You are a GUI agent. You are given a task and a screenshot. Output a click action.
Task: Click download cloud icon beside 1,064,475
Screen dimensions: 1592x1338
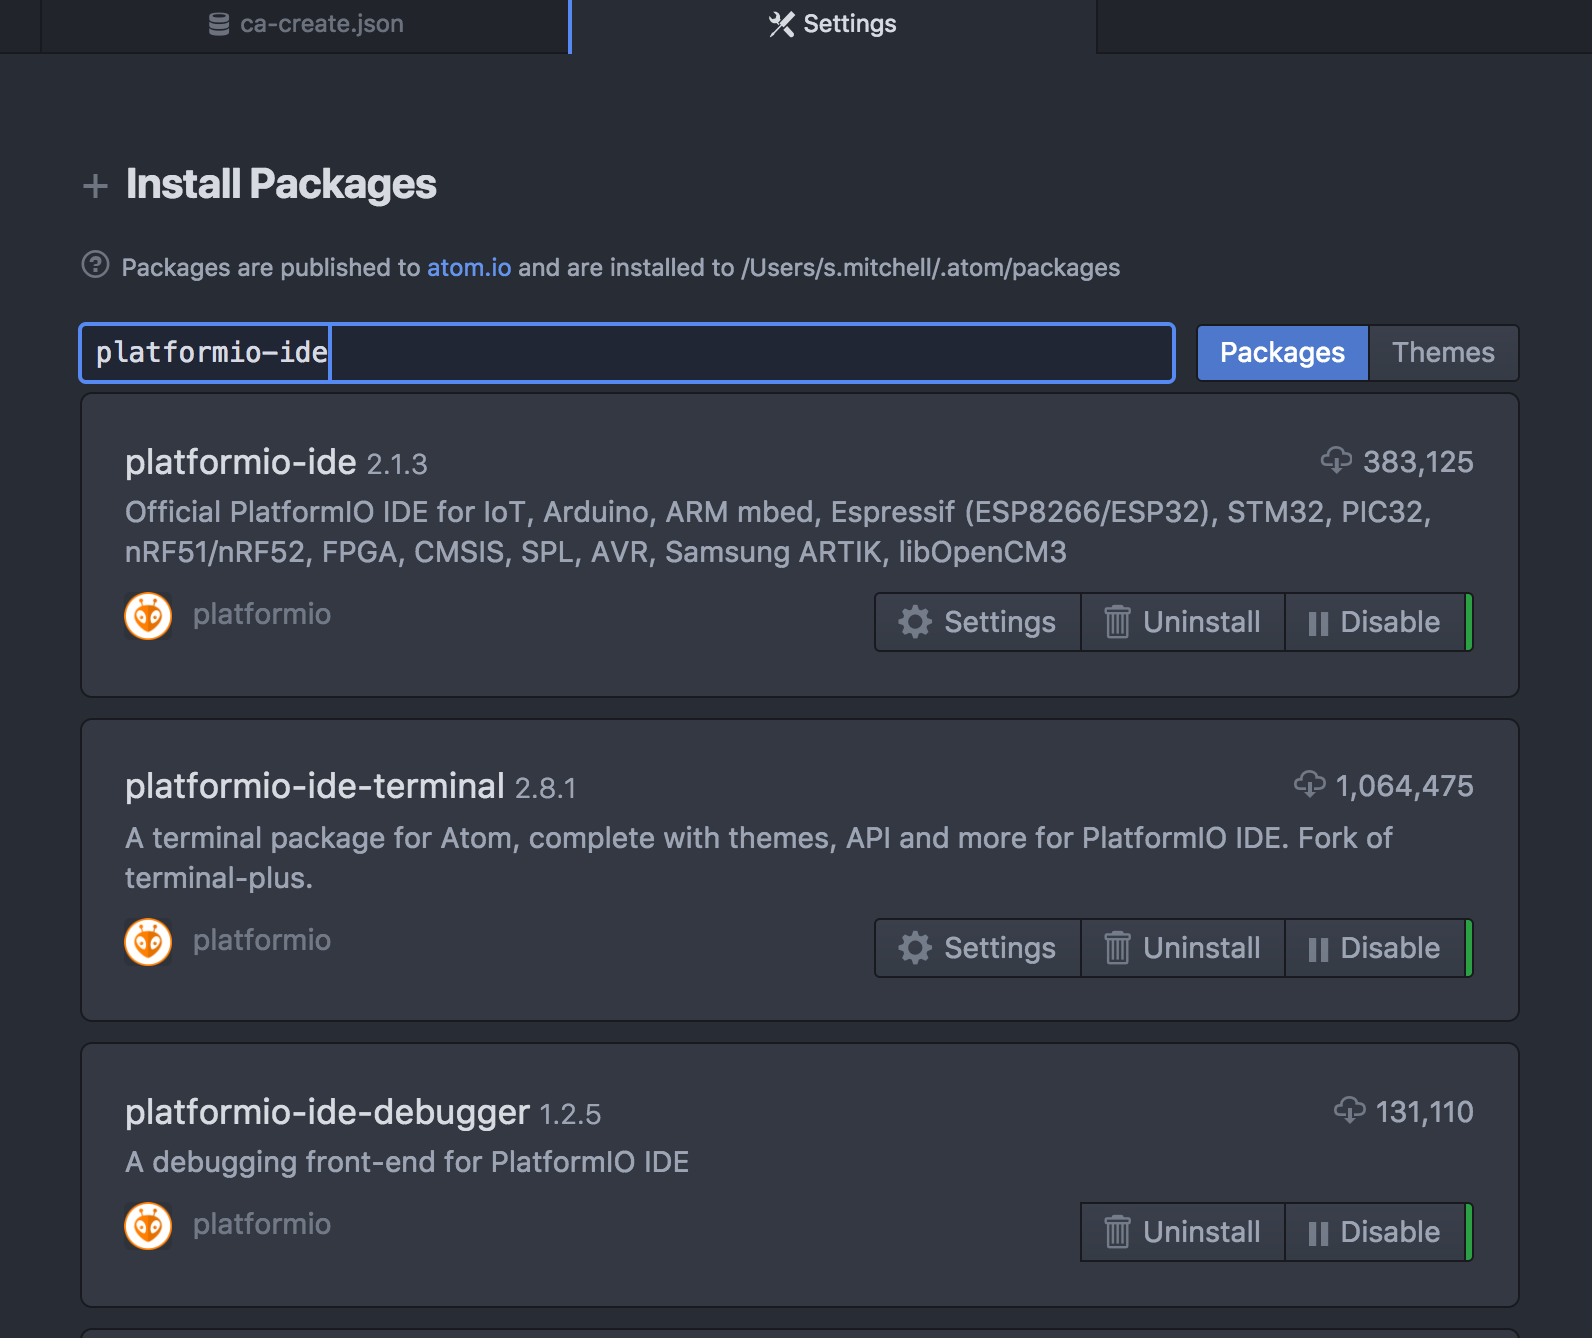tap(1309, 784)
